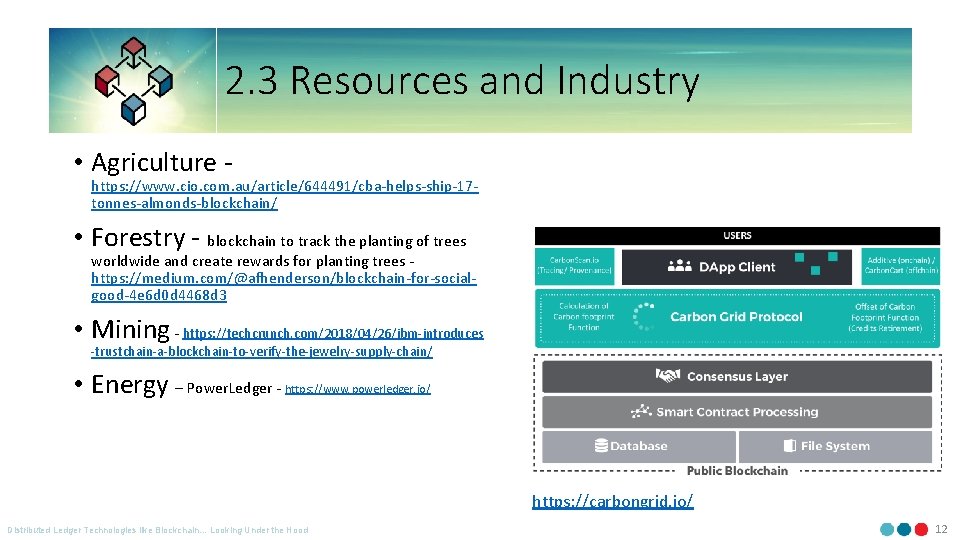
Task: Click the slide number 12
Action: click(x=941, y=529)
